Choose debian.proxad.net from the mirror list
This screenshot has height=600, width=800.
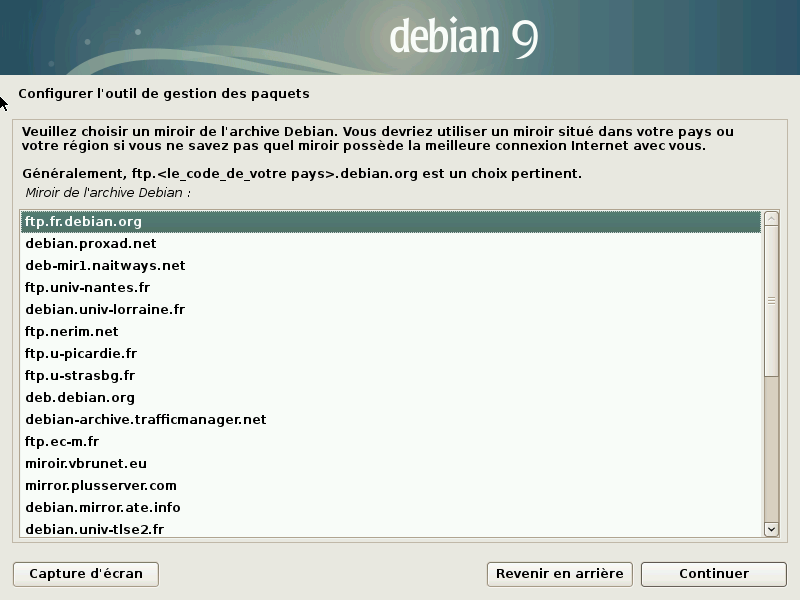tap(90, 244)
